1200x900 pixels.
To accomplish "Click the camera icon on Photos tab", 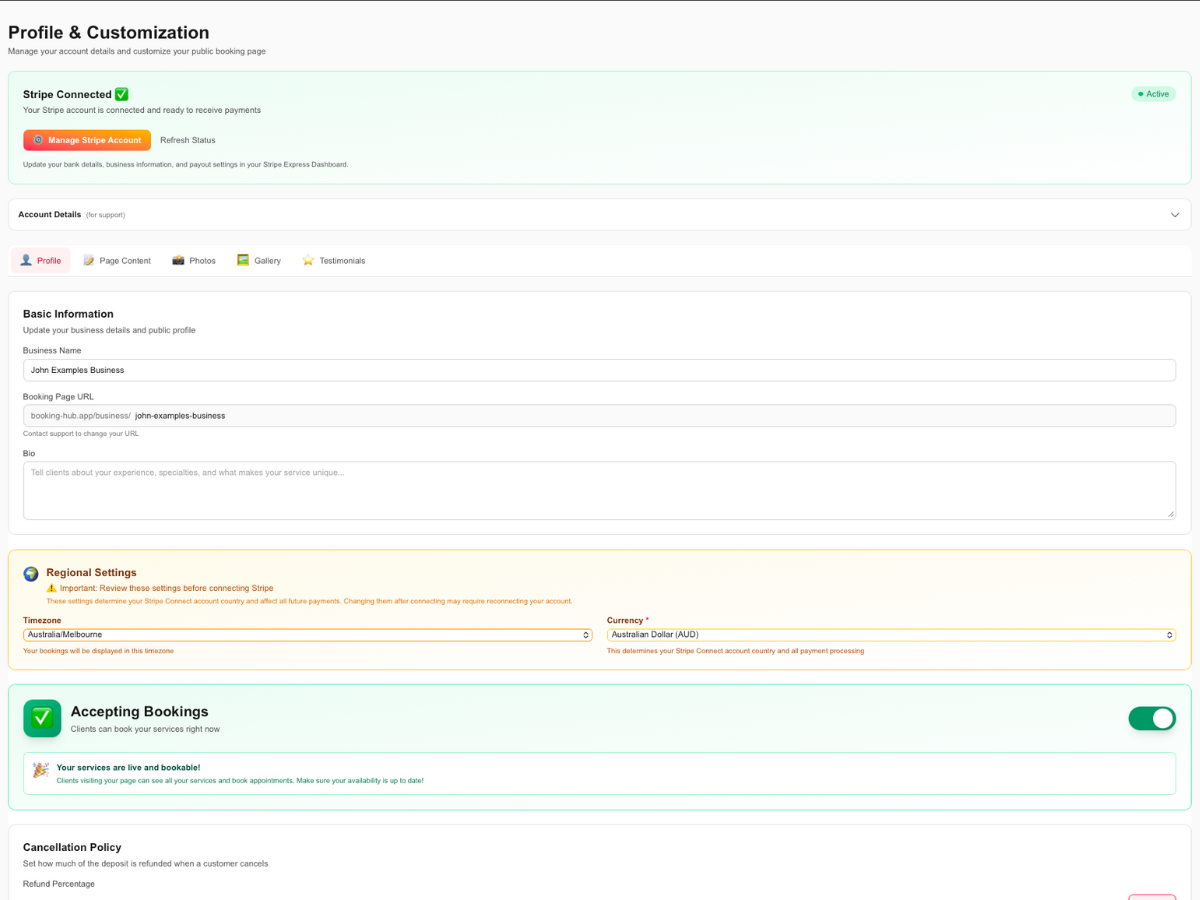I will [178, 260].
